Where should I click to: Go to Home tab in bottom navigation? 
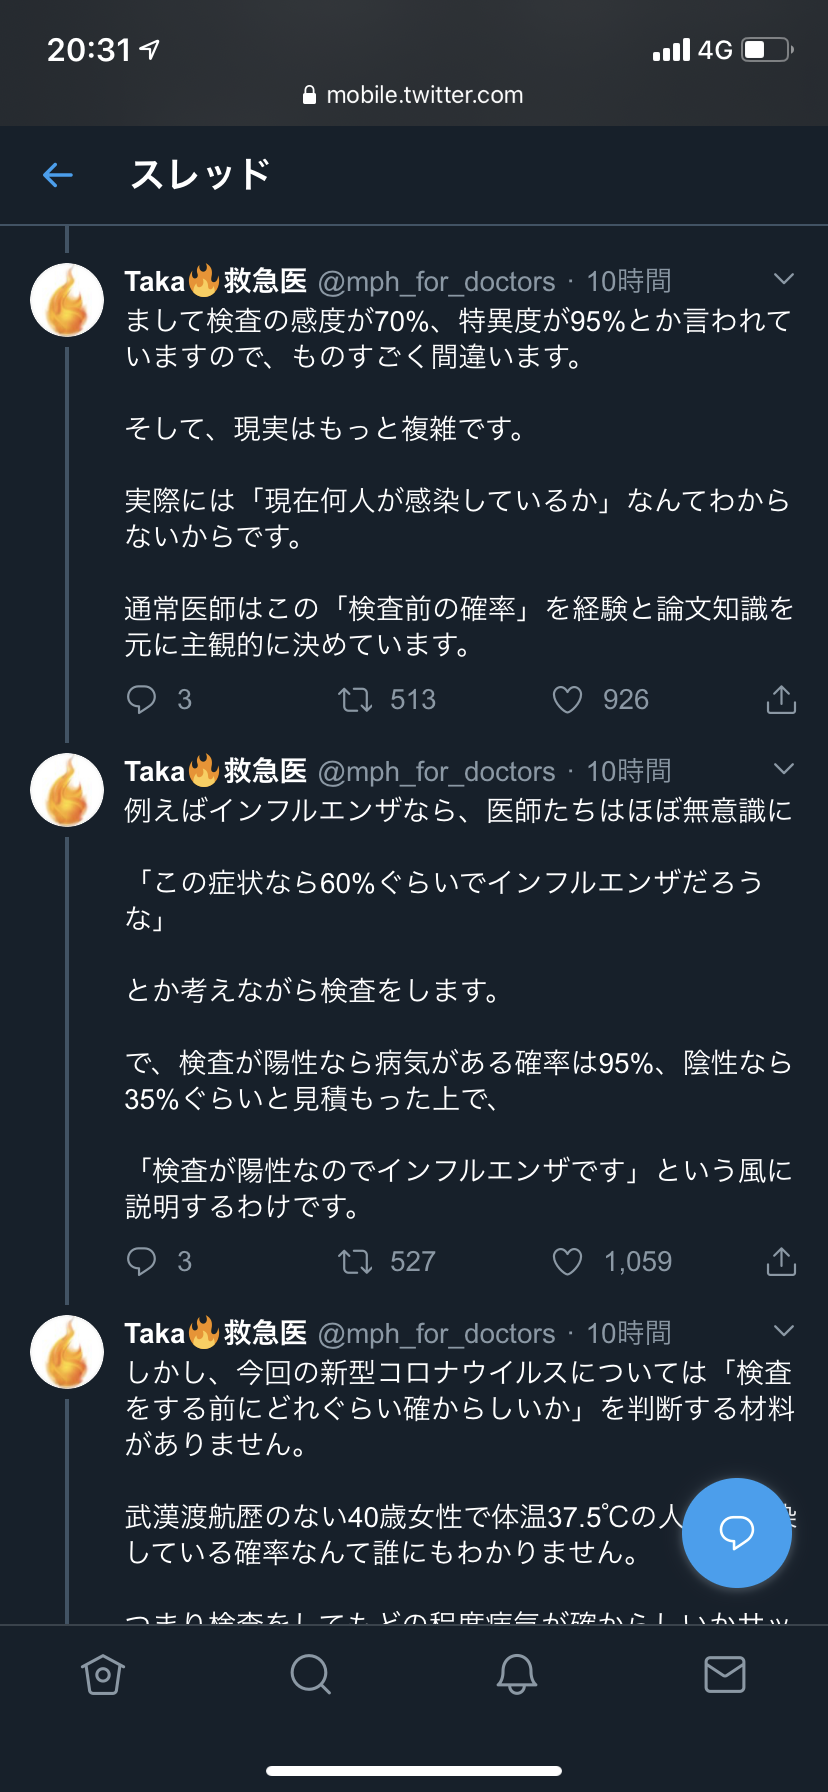[x=103, y=1674]
